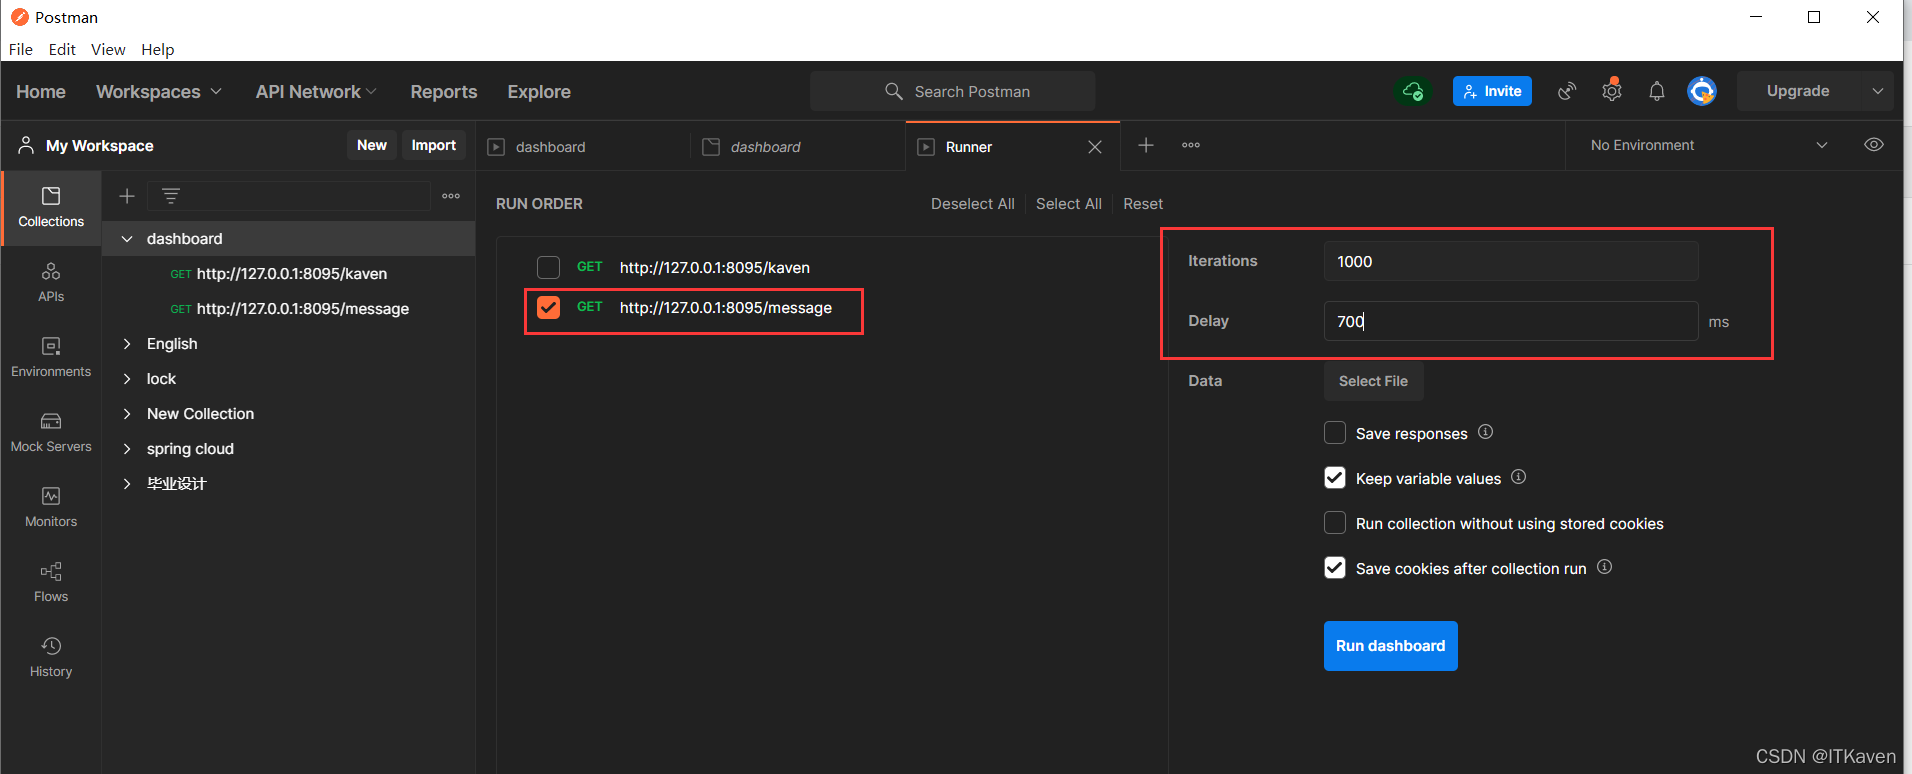Switch to the italic dashboard tab

798,147
